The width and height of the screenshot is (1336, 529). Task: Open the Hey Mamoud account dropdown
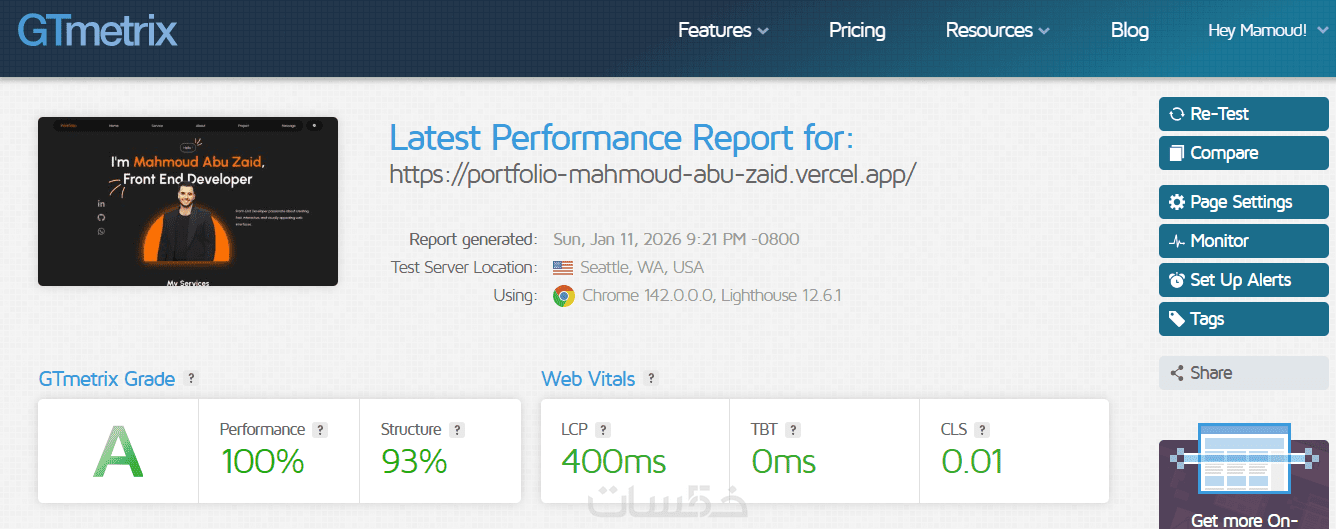click(1267, 30)
